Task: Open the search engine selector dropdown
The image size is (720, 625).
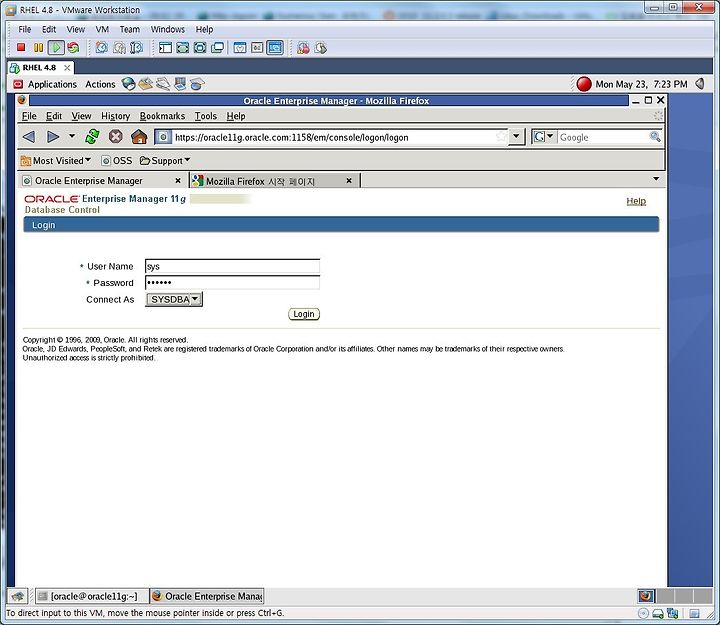Action: [544, 136]
